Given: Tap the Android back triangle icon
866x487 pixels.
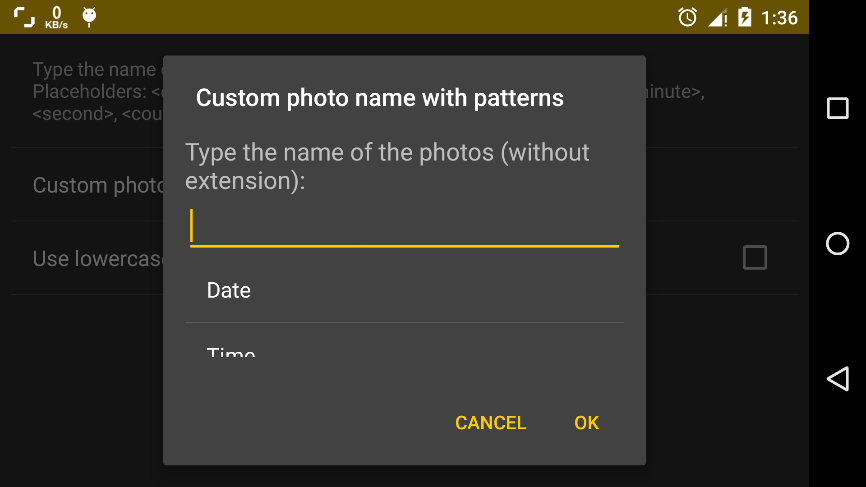Looking at the screenshot, I should [837, 379].
